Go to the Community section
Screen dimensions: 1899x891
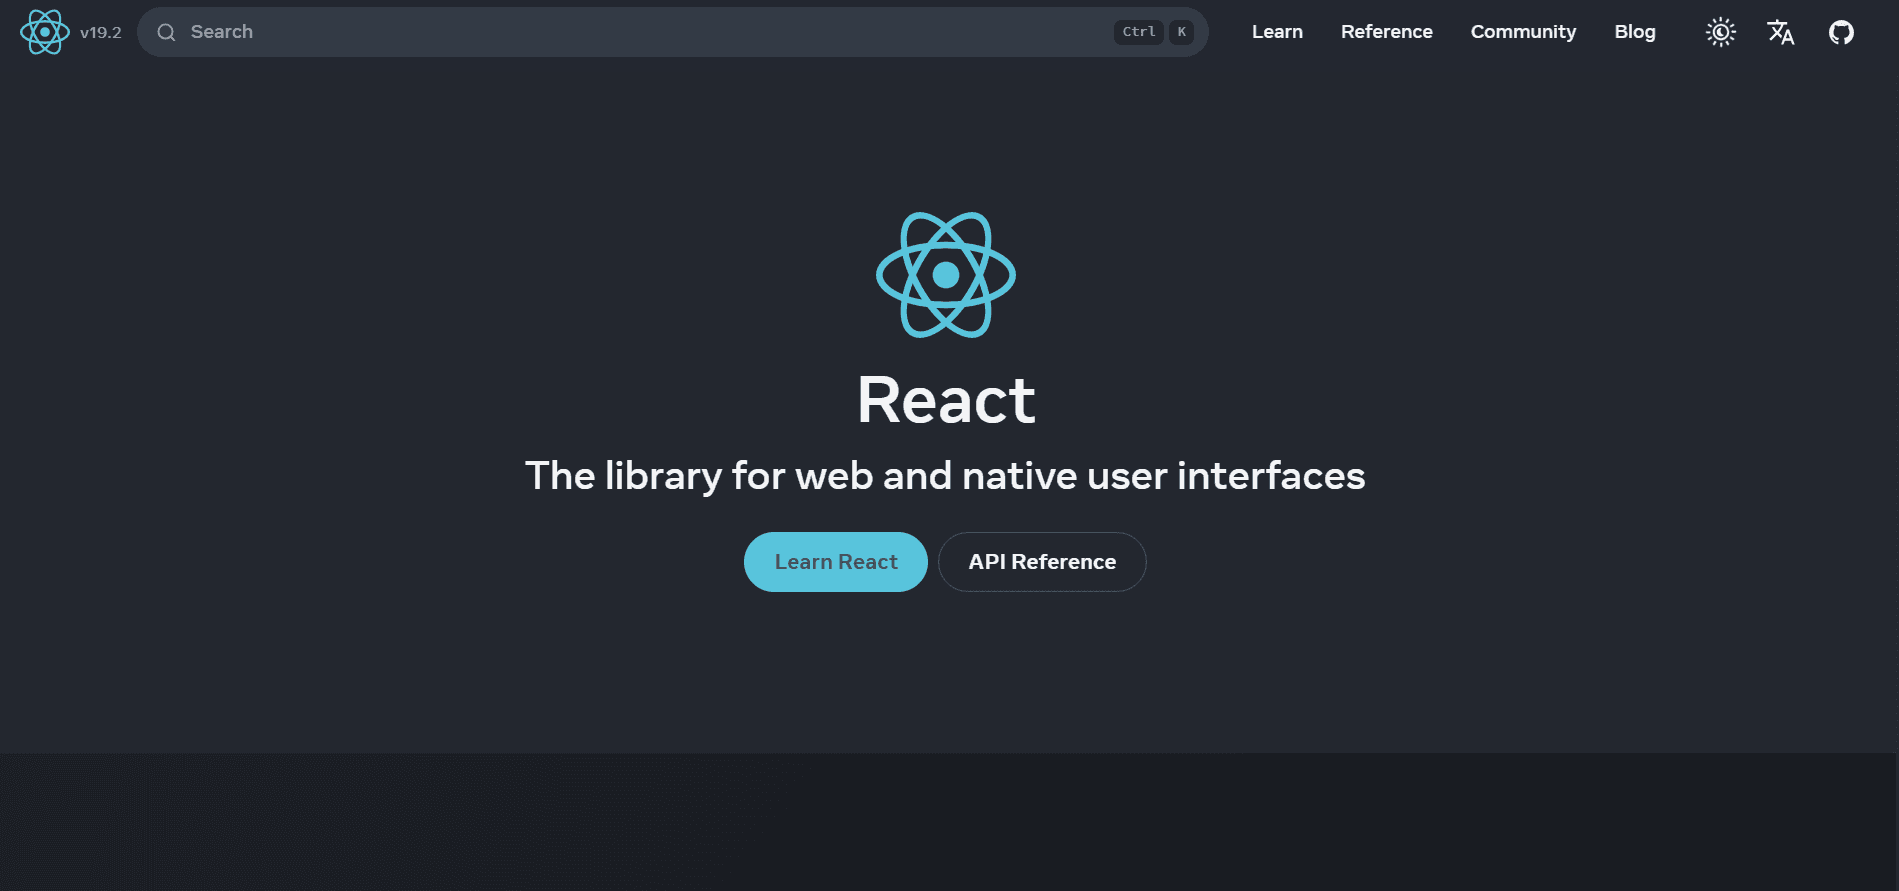[1523, 32]
